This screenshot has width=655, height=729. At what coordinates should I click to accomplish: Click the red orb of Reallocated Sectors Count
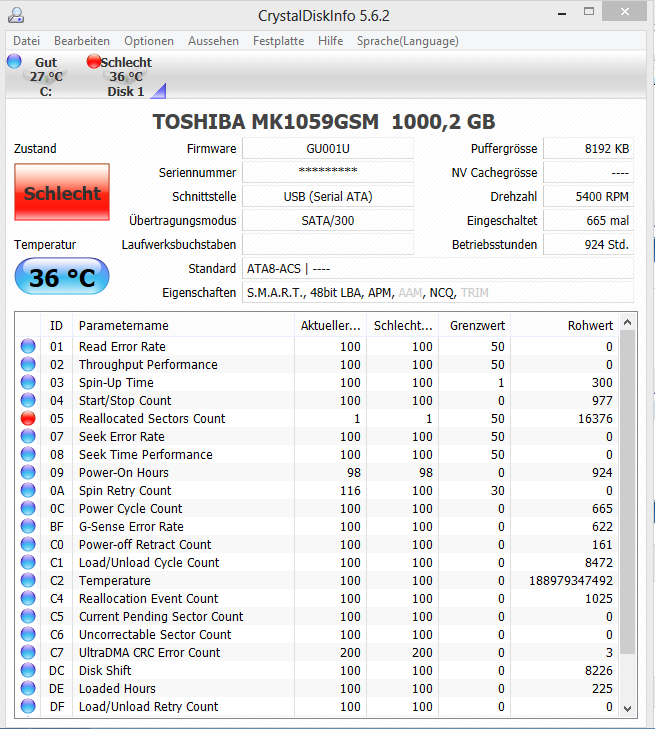pyautogui.click(x=28, y=418)
